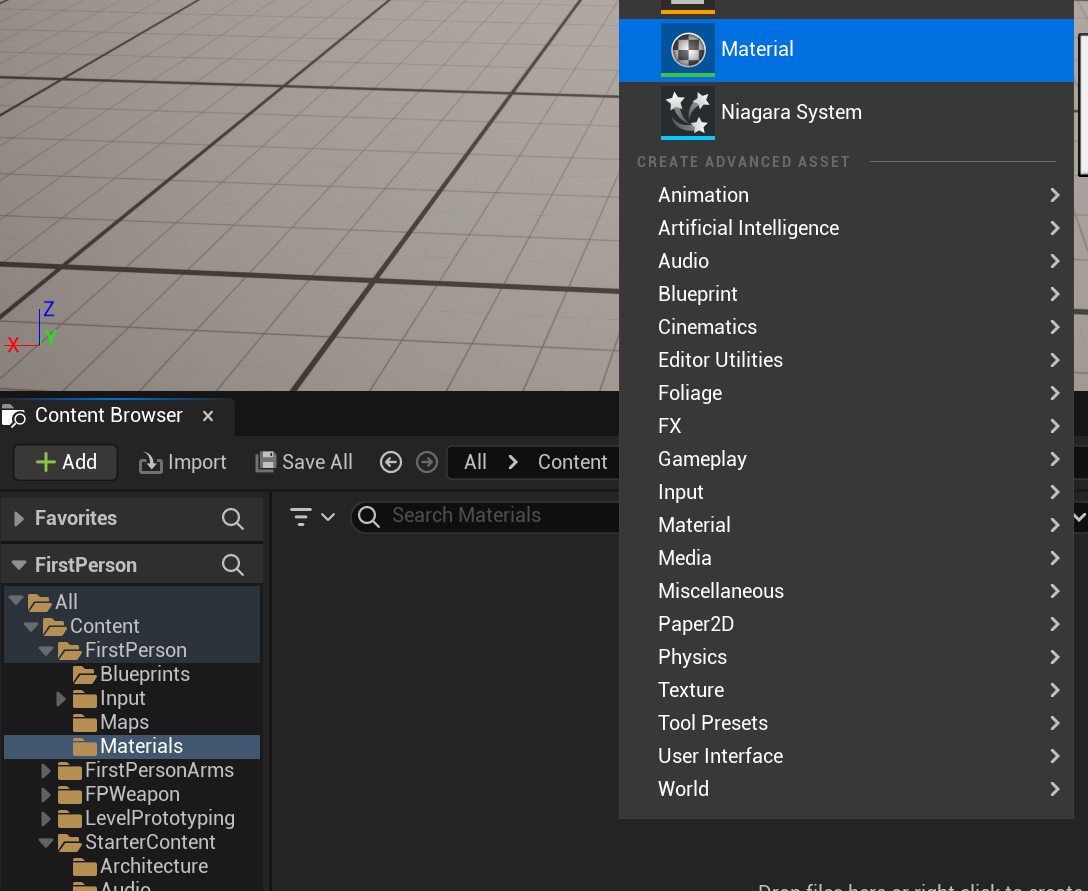Collapse the Content folder node
1088x891 pixels.
(31, 626)
